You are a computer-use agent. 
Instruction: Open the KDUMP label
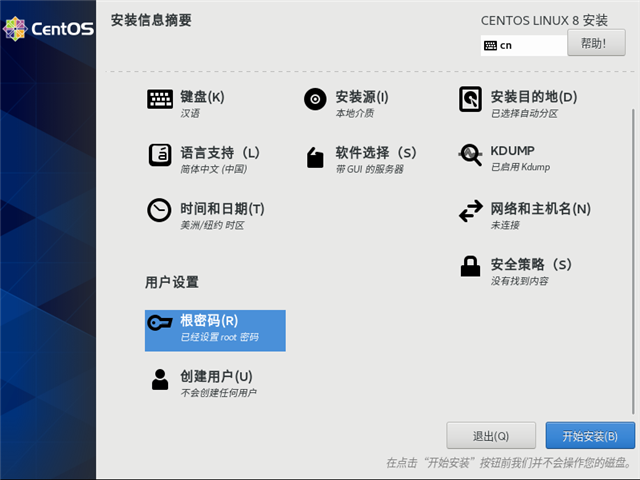point(512,151)
